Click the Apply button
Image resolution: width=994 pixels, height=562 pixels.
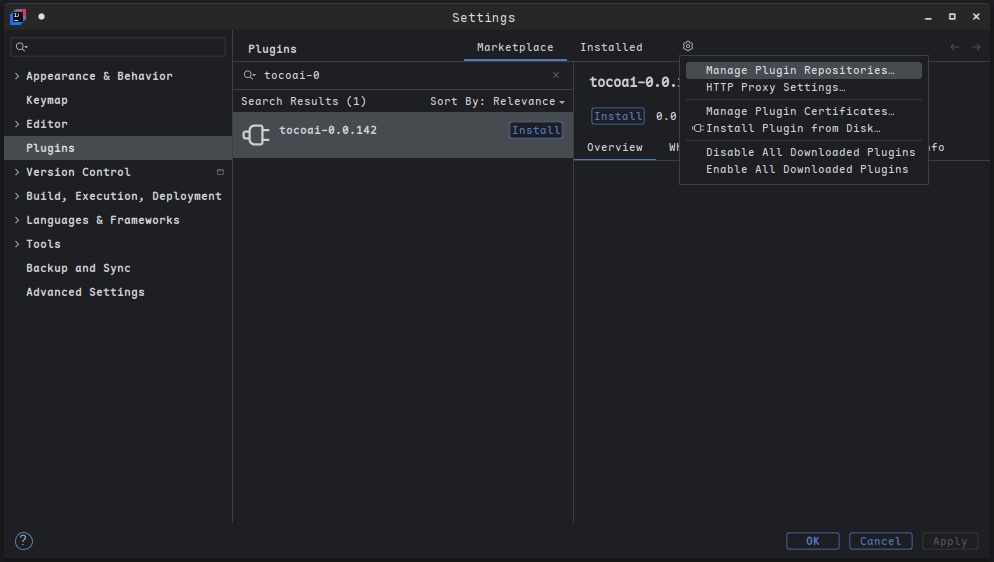click(x=950, y=541)
